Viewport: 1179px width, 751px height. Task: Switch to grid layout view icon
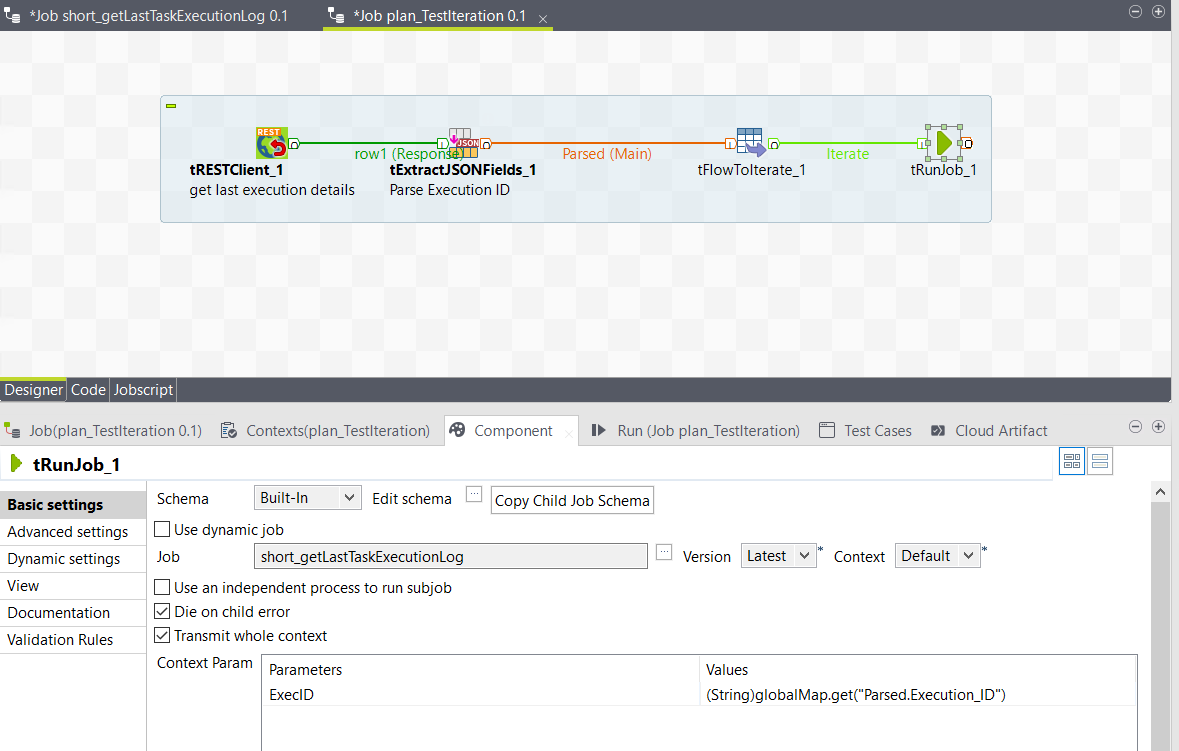coord(1071,461)
